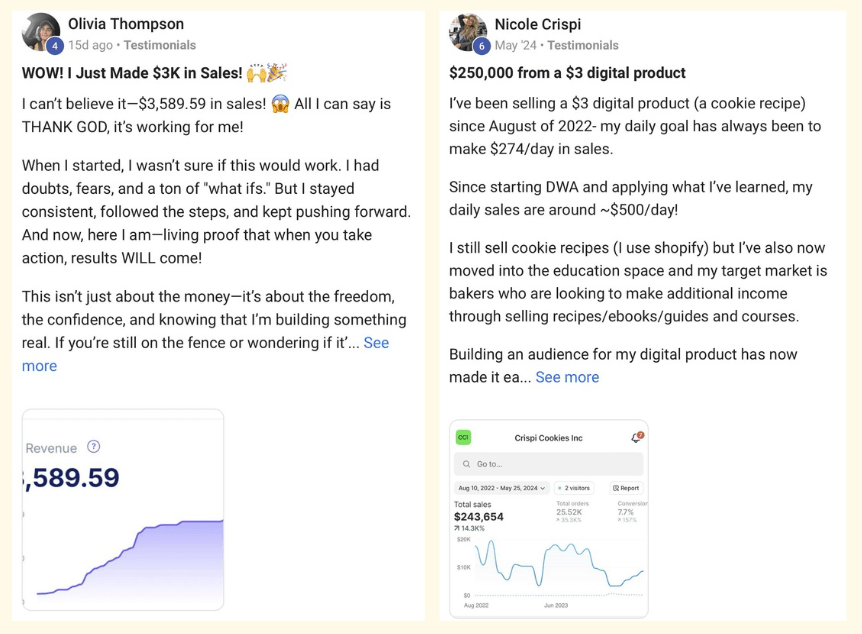Open Testimonials category on Nicole's post
The height and width of the screenshot is (634, 862).
click(583, 45)
